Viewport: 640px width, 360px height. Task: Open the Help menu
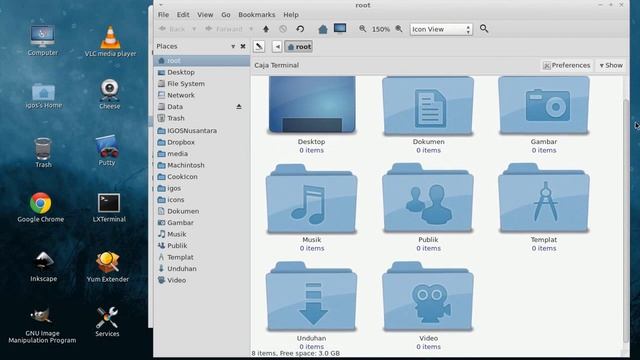[291, 15]
